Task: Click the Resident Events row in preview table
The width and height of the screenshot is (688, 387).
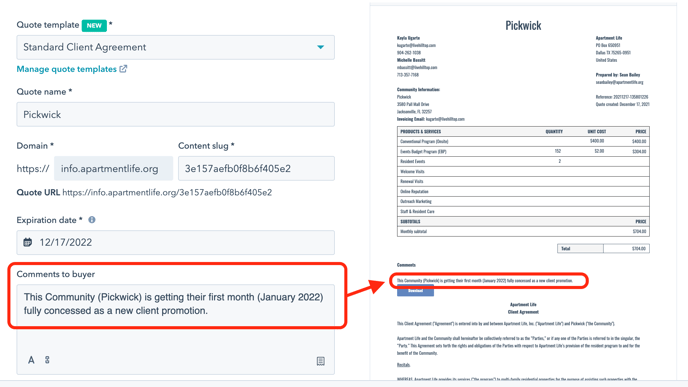Action: tap(523, 161)
